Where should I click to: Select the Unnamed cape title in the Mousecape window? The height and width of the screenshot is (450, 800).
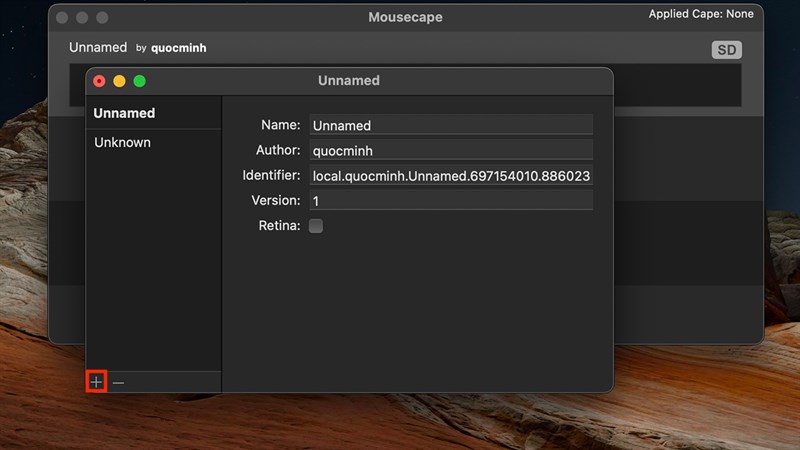(98, 47)
